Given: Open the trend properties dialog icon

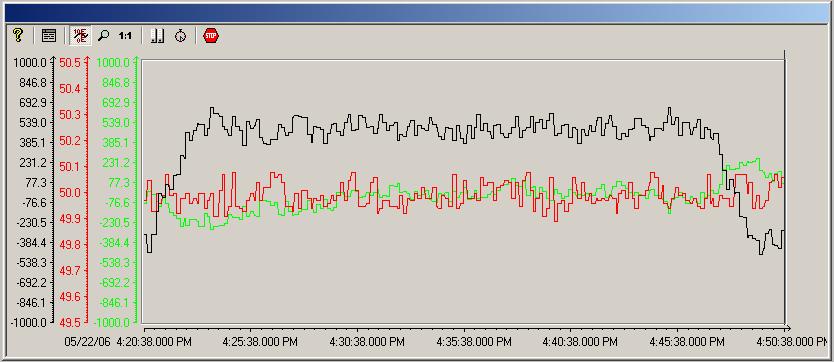Looking at the screenshot, I should (48, 36).
